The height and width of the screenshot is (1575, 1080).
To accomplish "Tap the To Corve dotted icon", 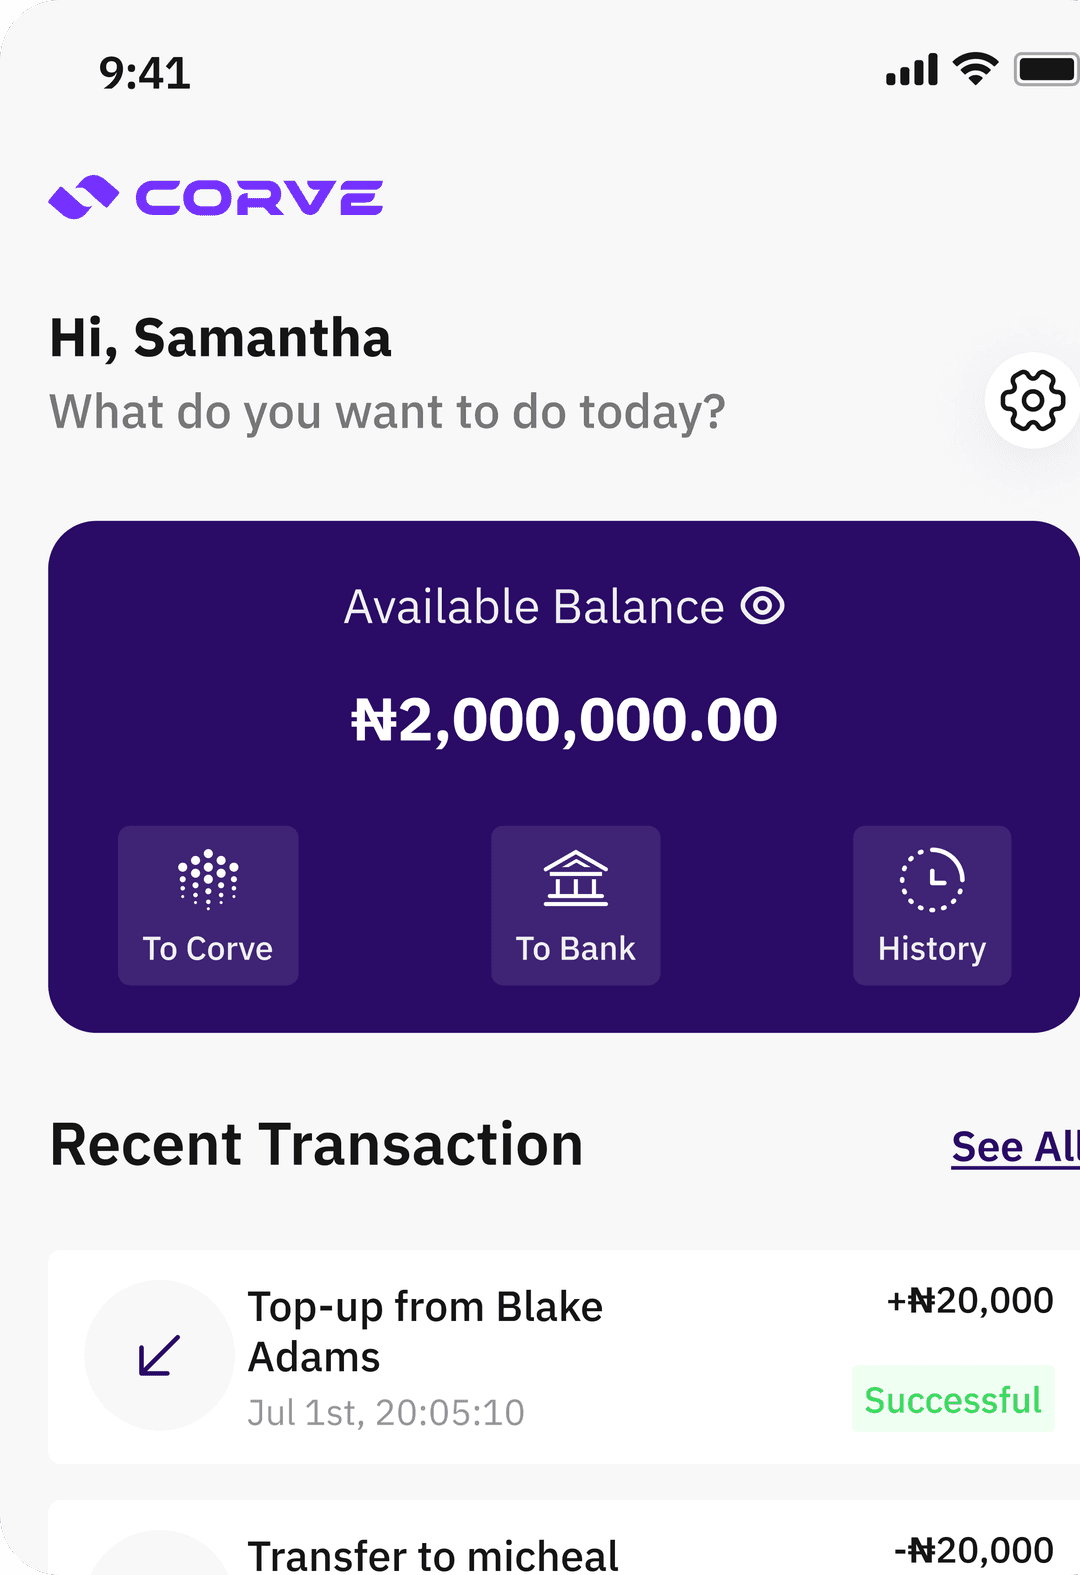I will click(208, 879).
